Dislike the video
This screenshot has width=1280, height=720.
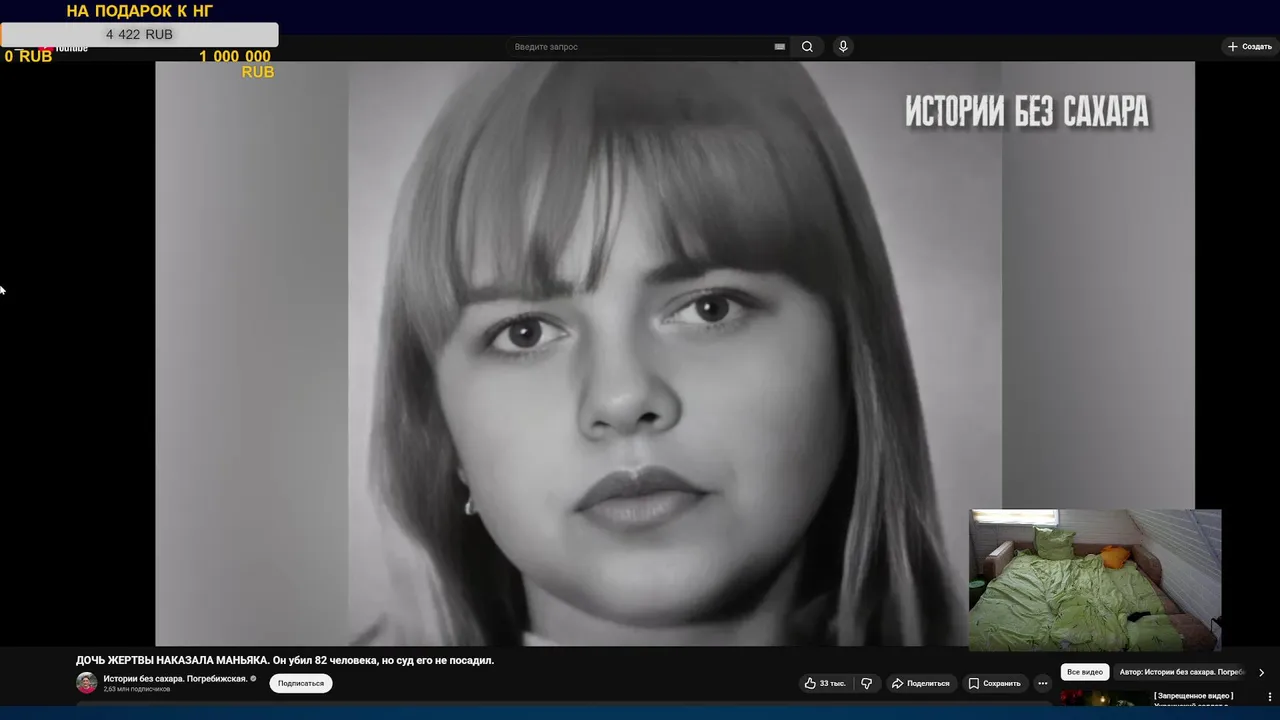tap(867, 683)
